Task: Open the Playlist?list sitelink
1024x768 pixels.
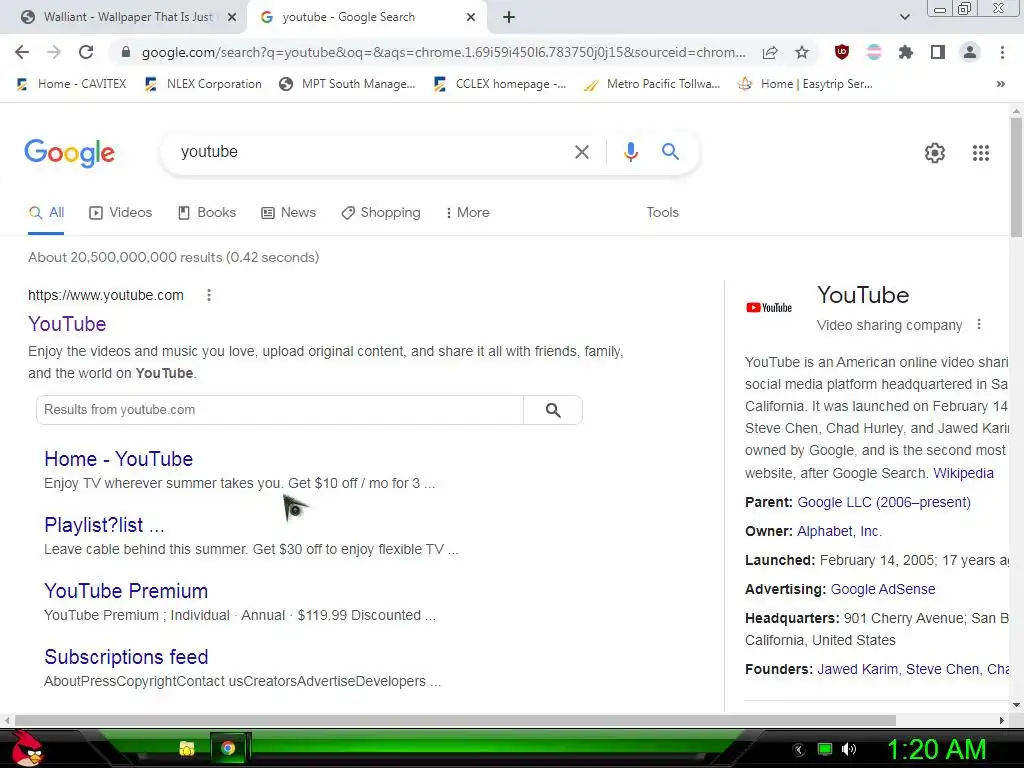Action: (104, 525)
